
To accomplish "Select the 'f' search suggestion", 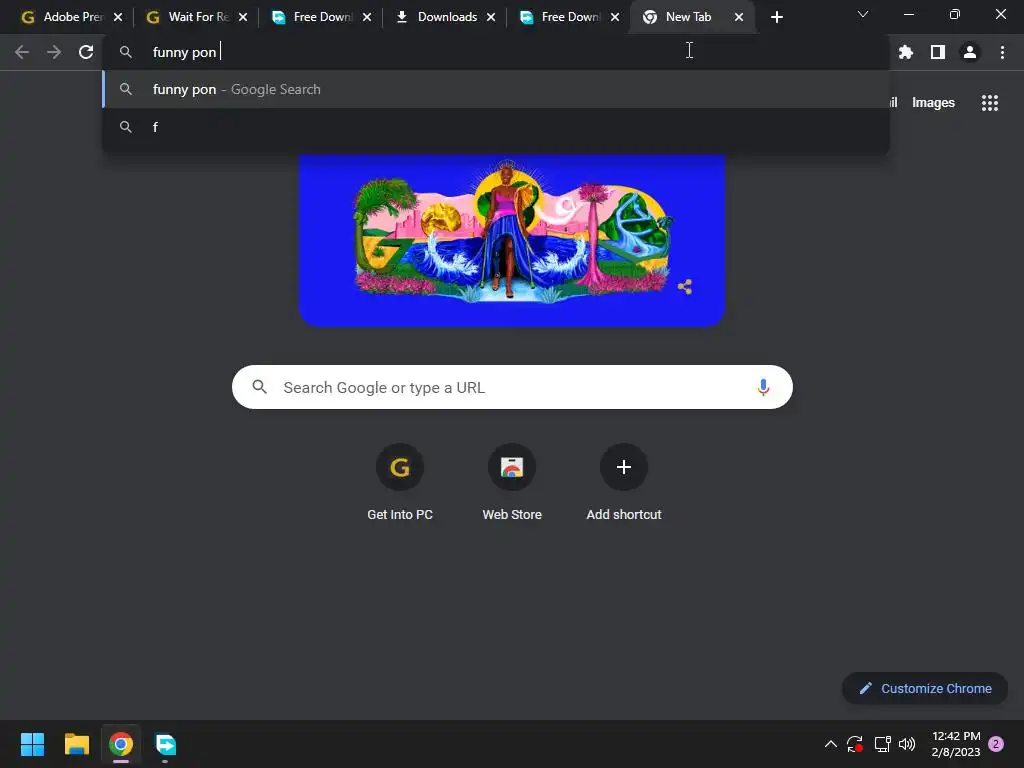I will pyautogui.click(x=496, y=127).
